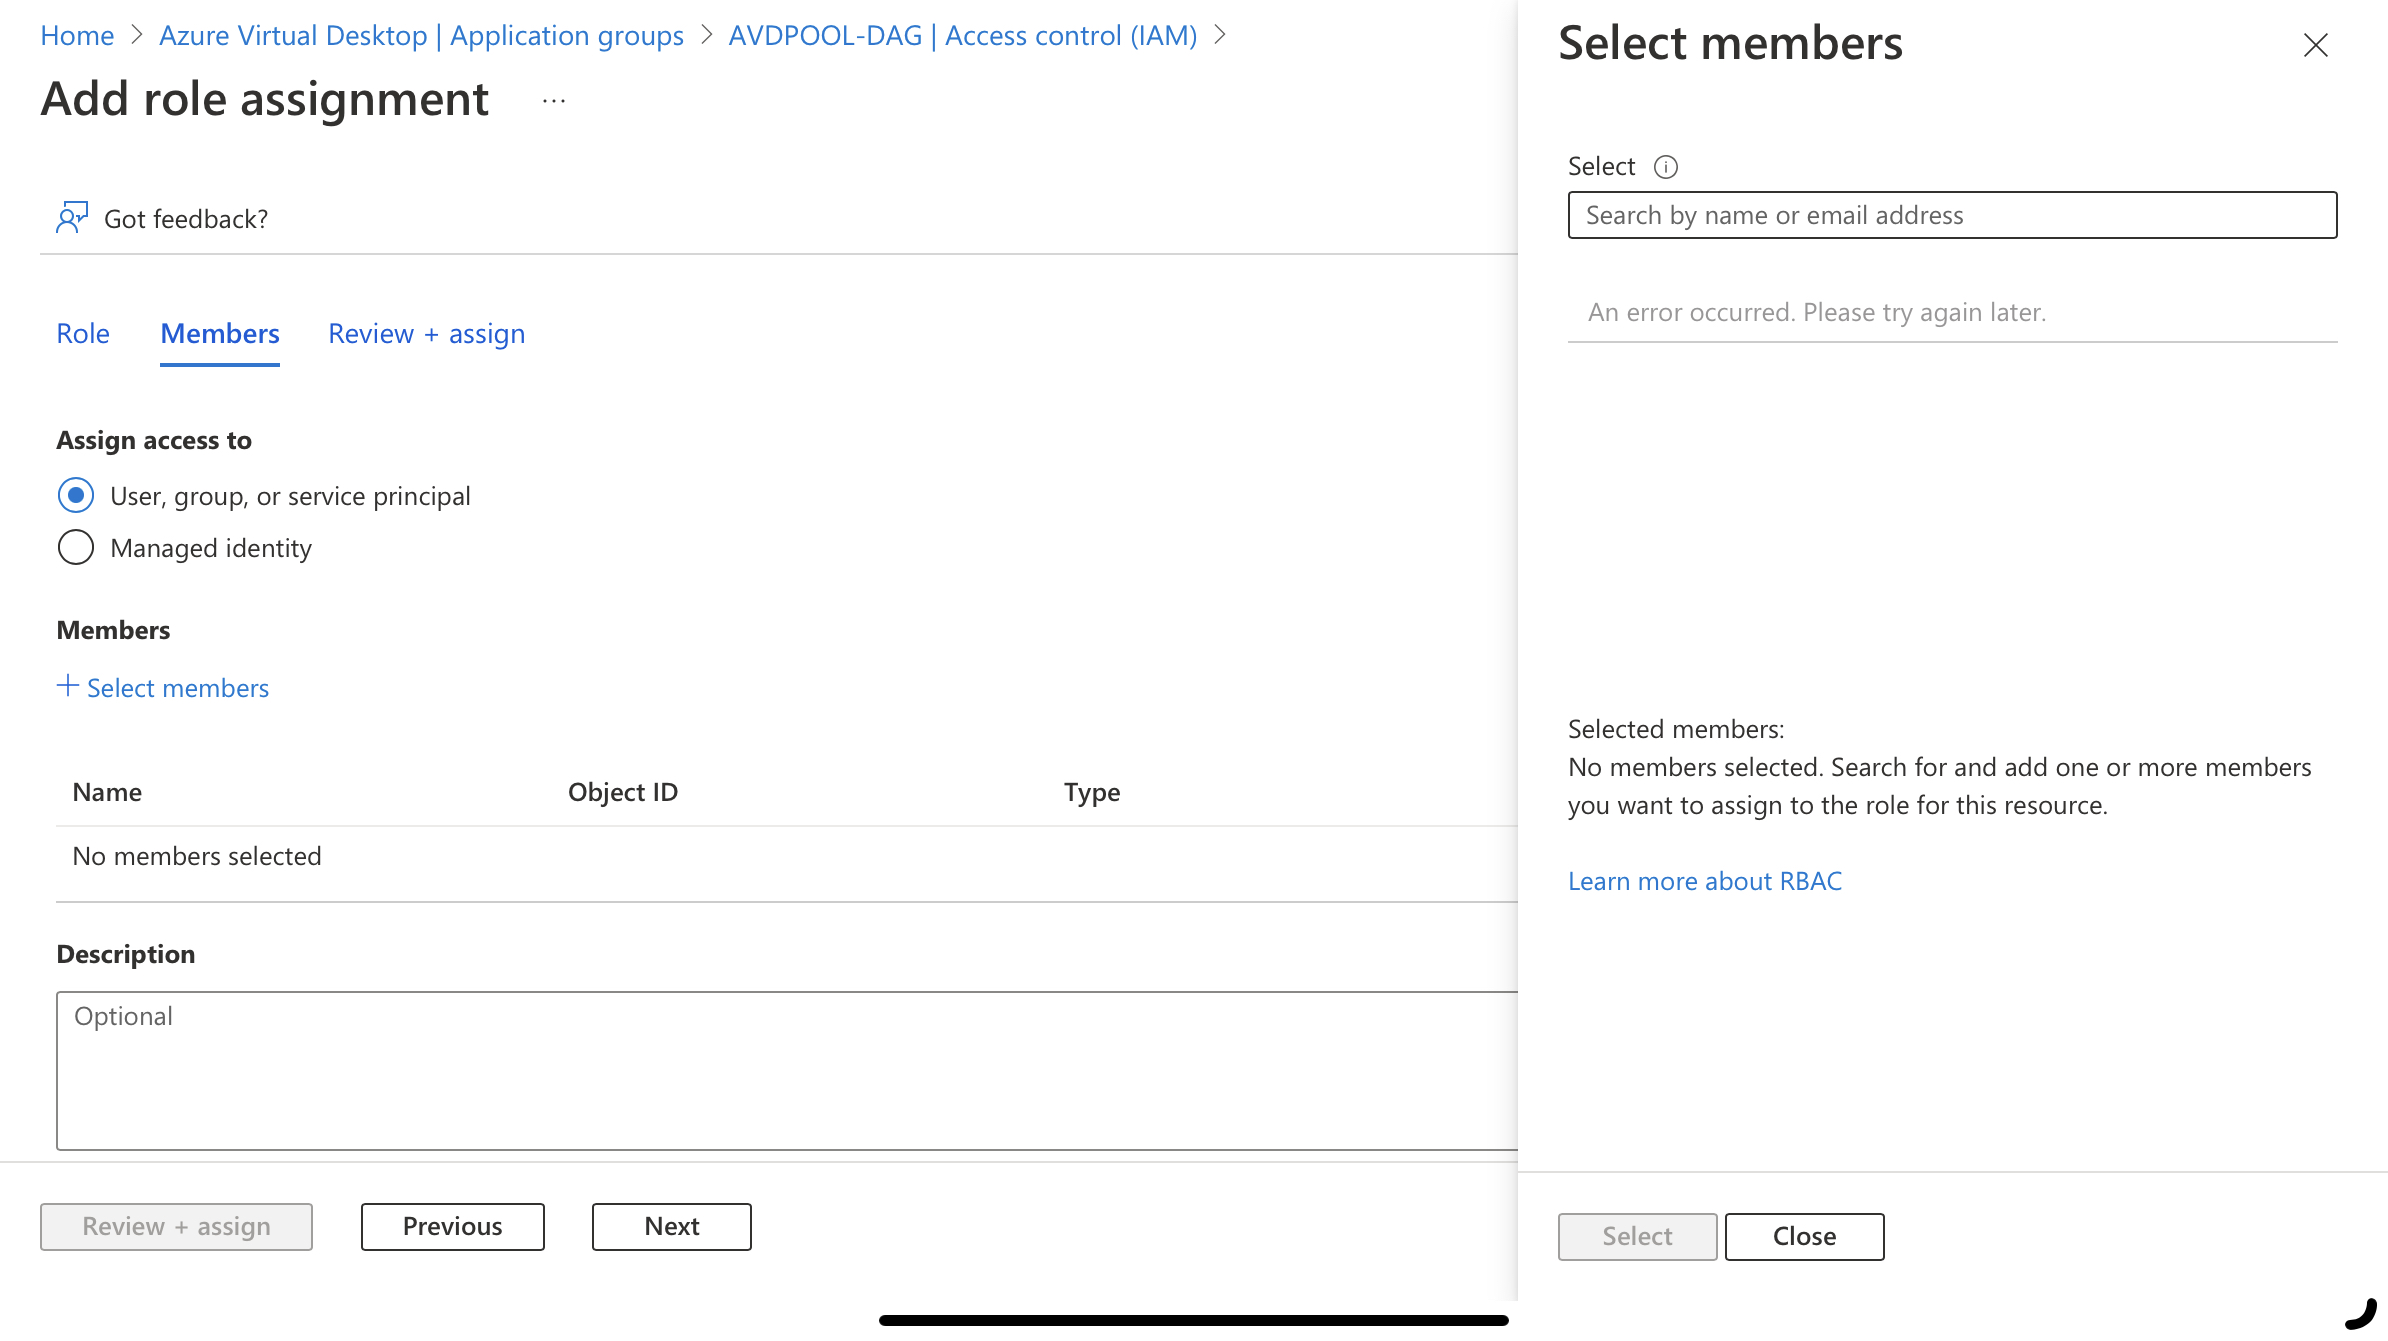Click the Close button in side panel
2388x1341 pixels.
(1804, 1237)
